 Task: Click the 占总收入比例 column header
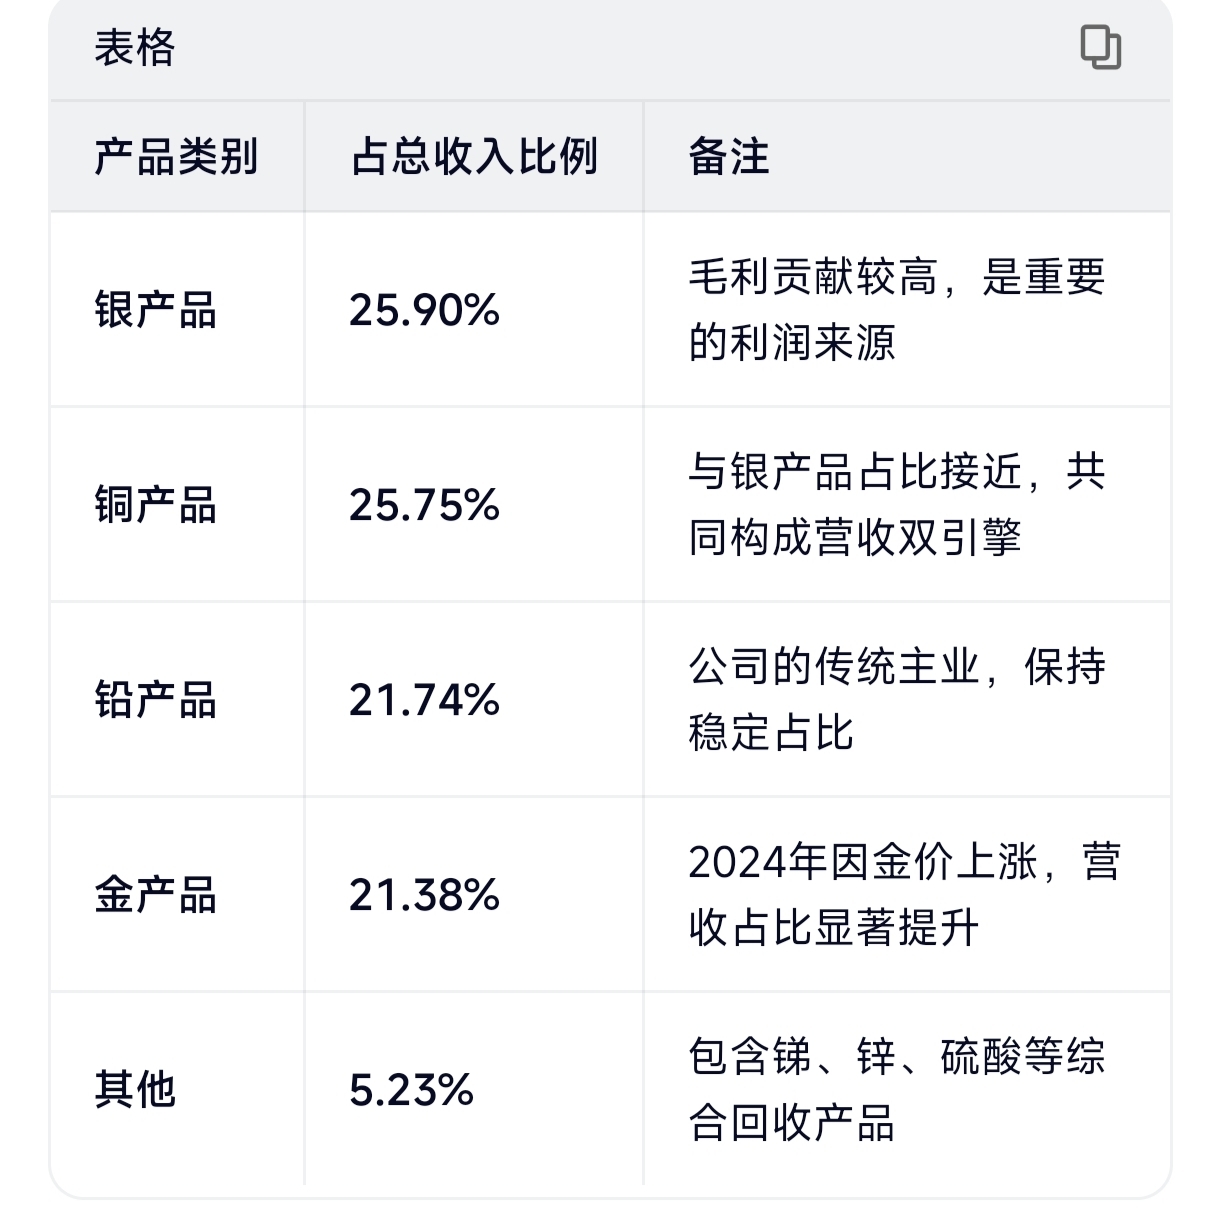474,157
